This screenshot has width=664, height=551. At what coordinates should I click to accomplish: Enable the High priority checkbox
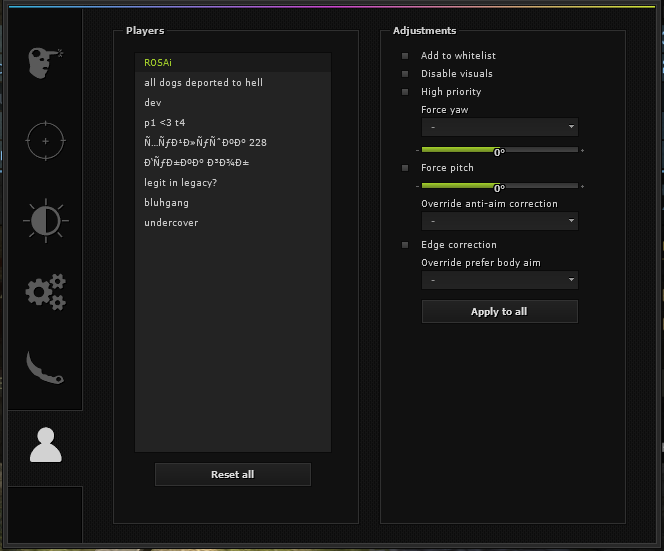coord(405,92)
